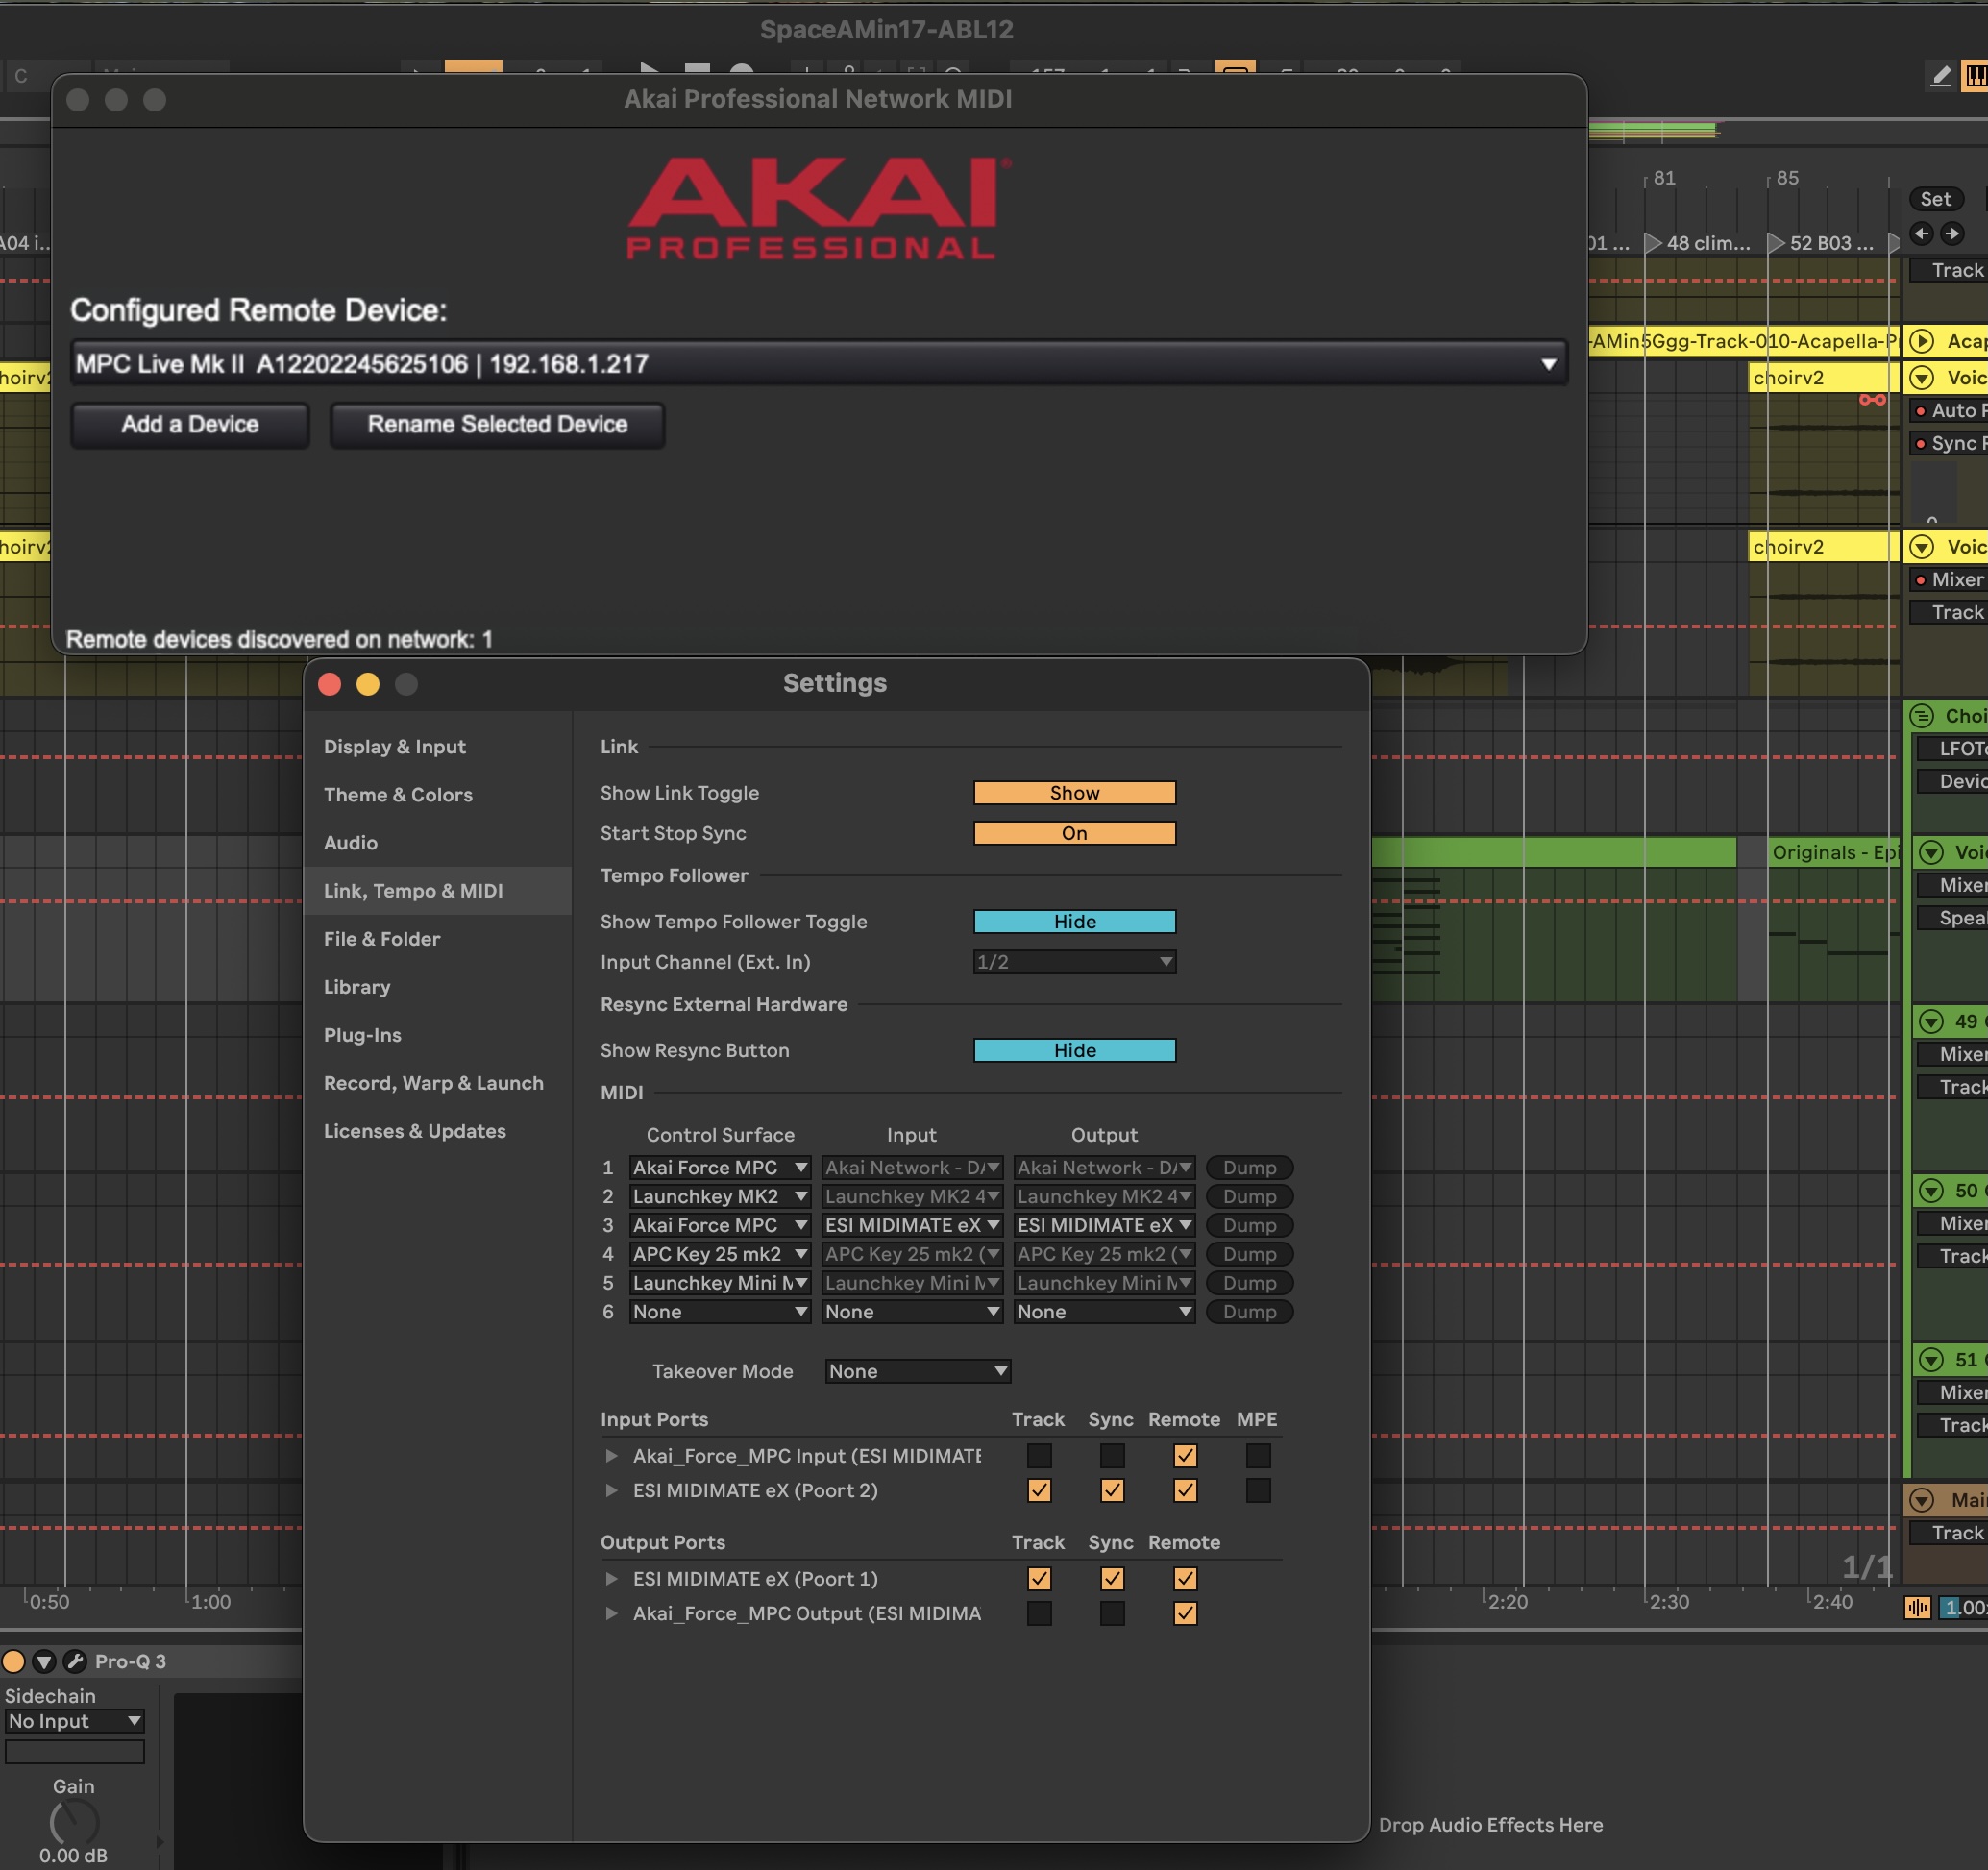Open Control Surface dropdown in row 1
The height and width of the screenshot is (1870, 1988).
pyautogui.click(x=719, y=1167)
